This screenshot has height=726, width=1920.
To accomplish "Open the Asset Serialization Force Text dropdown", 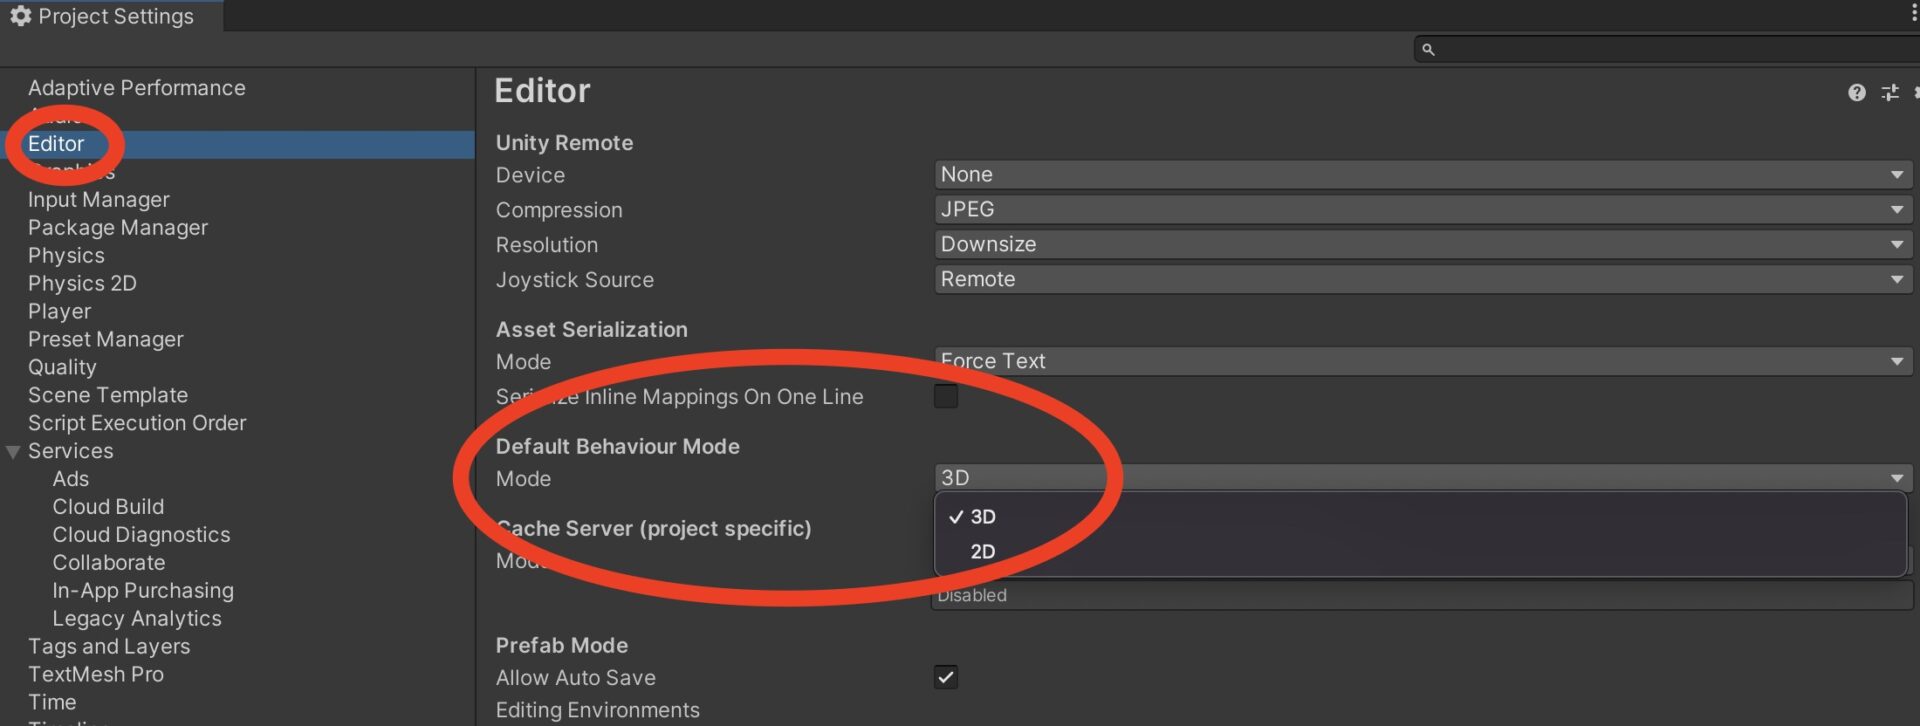I will click(1422, 361).
